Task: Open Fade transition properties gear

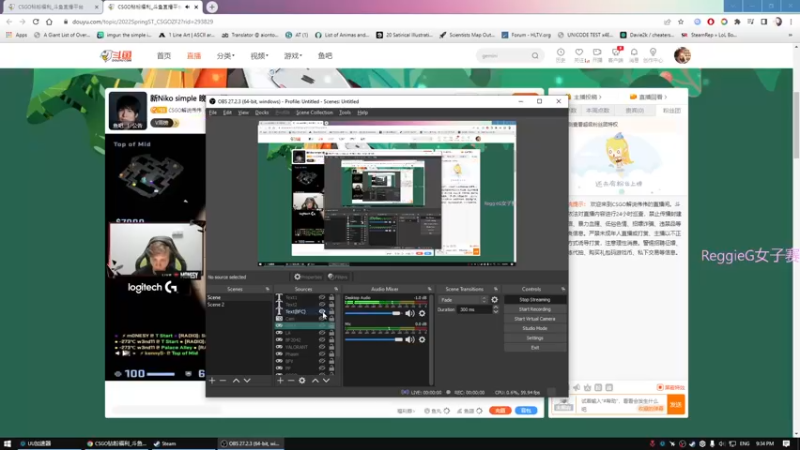Action: click(x=494, y=299)
